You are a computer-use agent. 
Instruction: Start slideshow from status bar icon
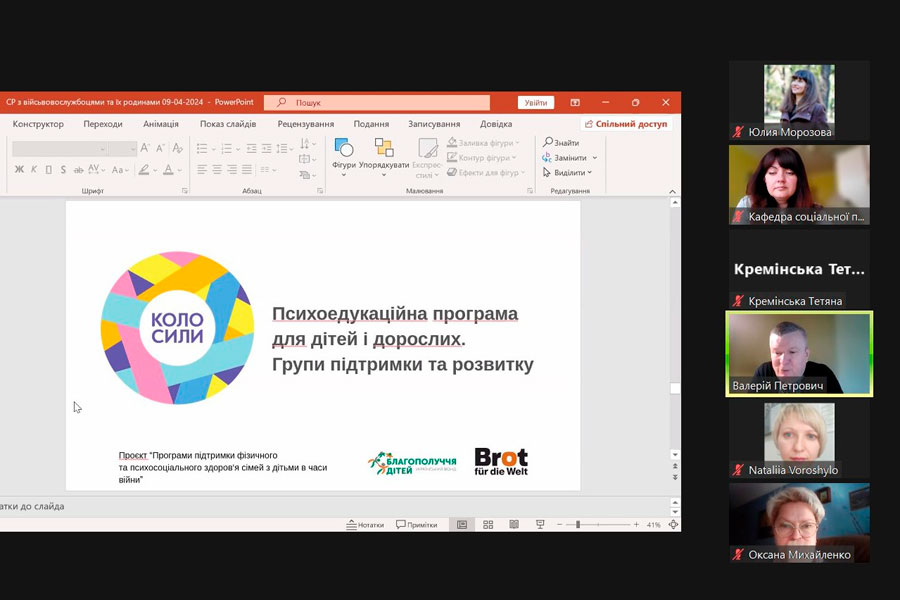540,524
